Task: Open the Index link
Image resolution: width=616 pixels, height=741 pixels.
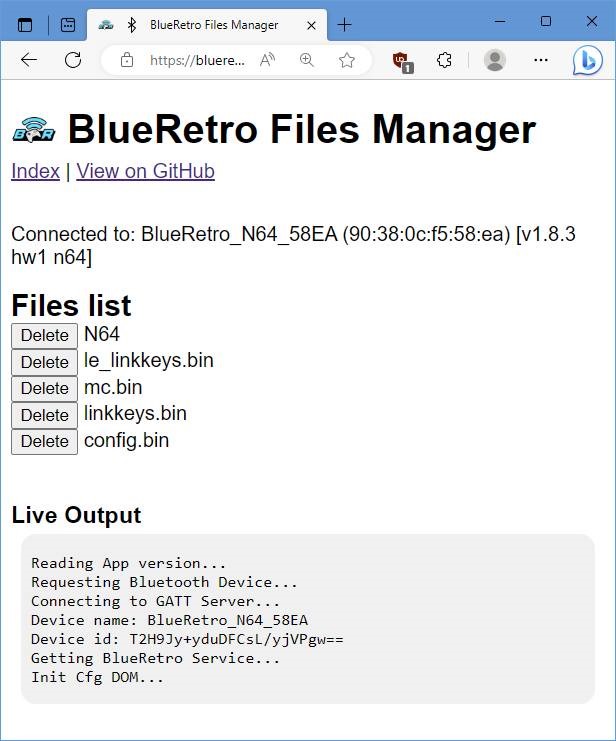Action: pos(35,171)
